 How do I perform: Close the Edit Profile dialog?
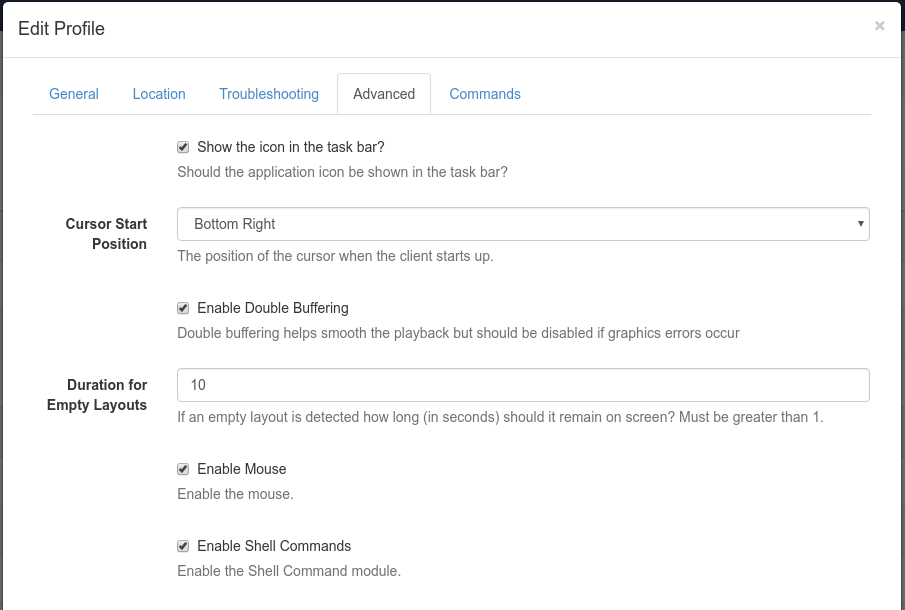point(879,26)
